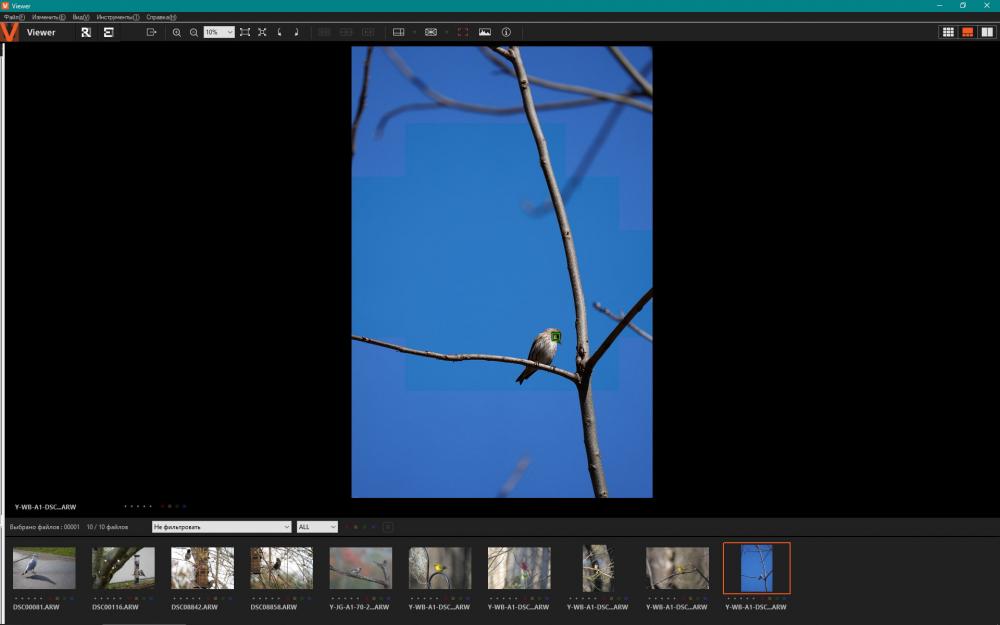Switch to thumbnail grid view mode
The height and width of the screenshot is (625, 1000).
948,32
